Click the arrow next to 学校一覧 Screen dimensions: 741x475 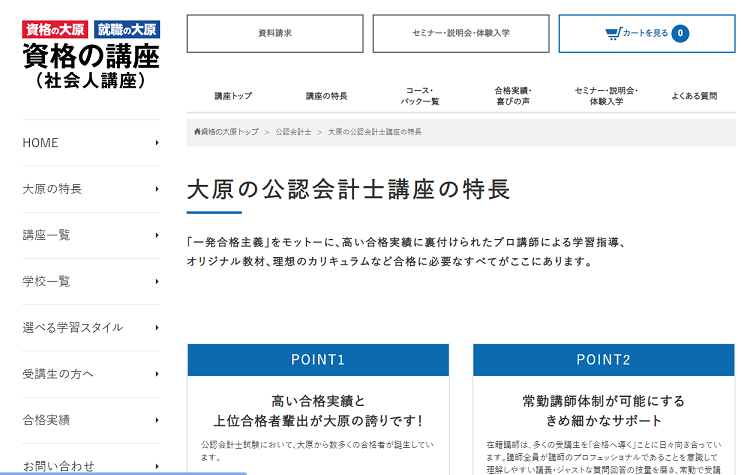pyautogui.click(x=157, y=282)
